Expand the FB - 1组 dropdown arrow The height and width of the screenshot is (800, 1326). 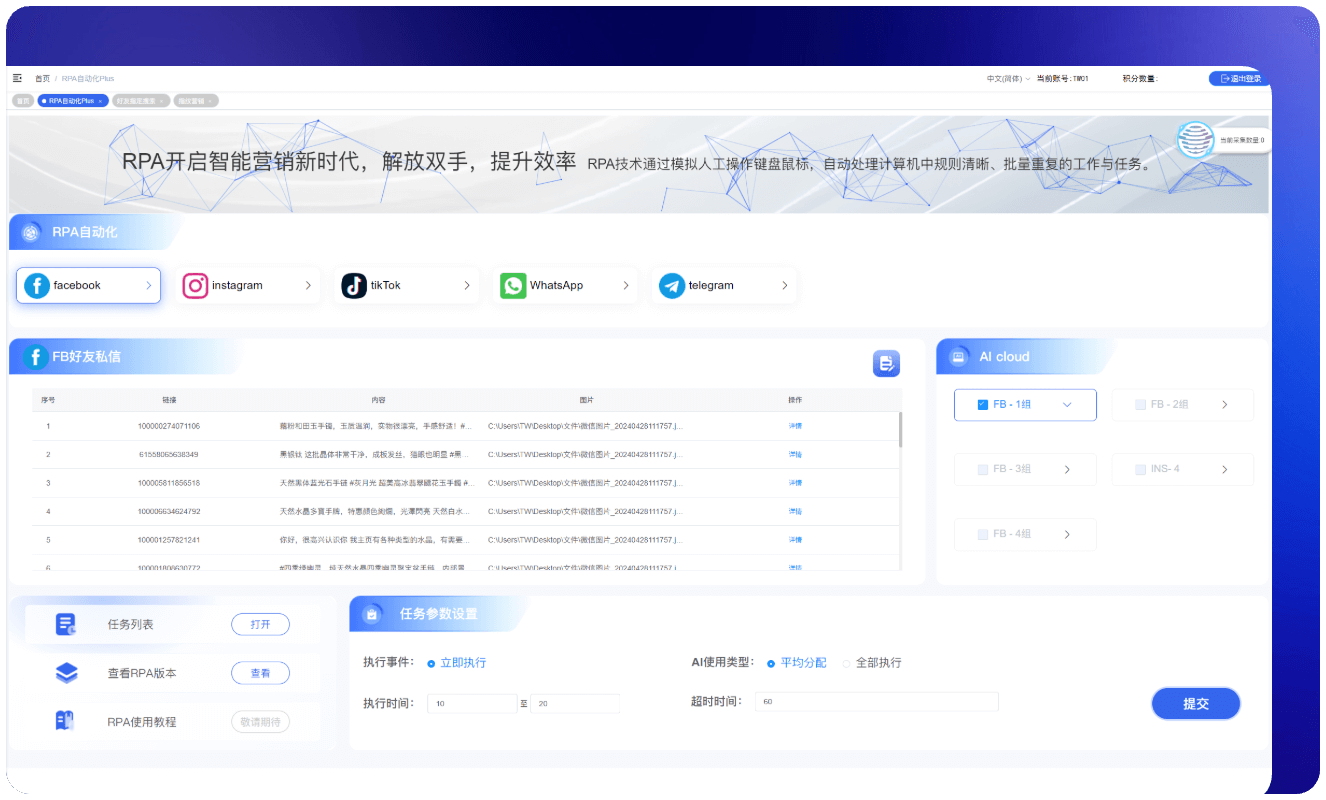[x=1067, y=405]
